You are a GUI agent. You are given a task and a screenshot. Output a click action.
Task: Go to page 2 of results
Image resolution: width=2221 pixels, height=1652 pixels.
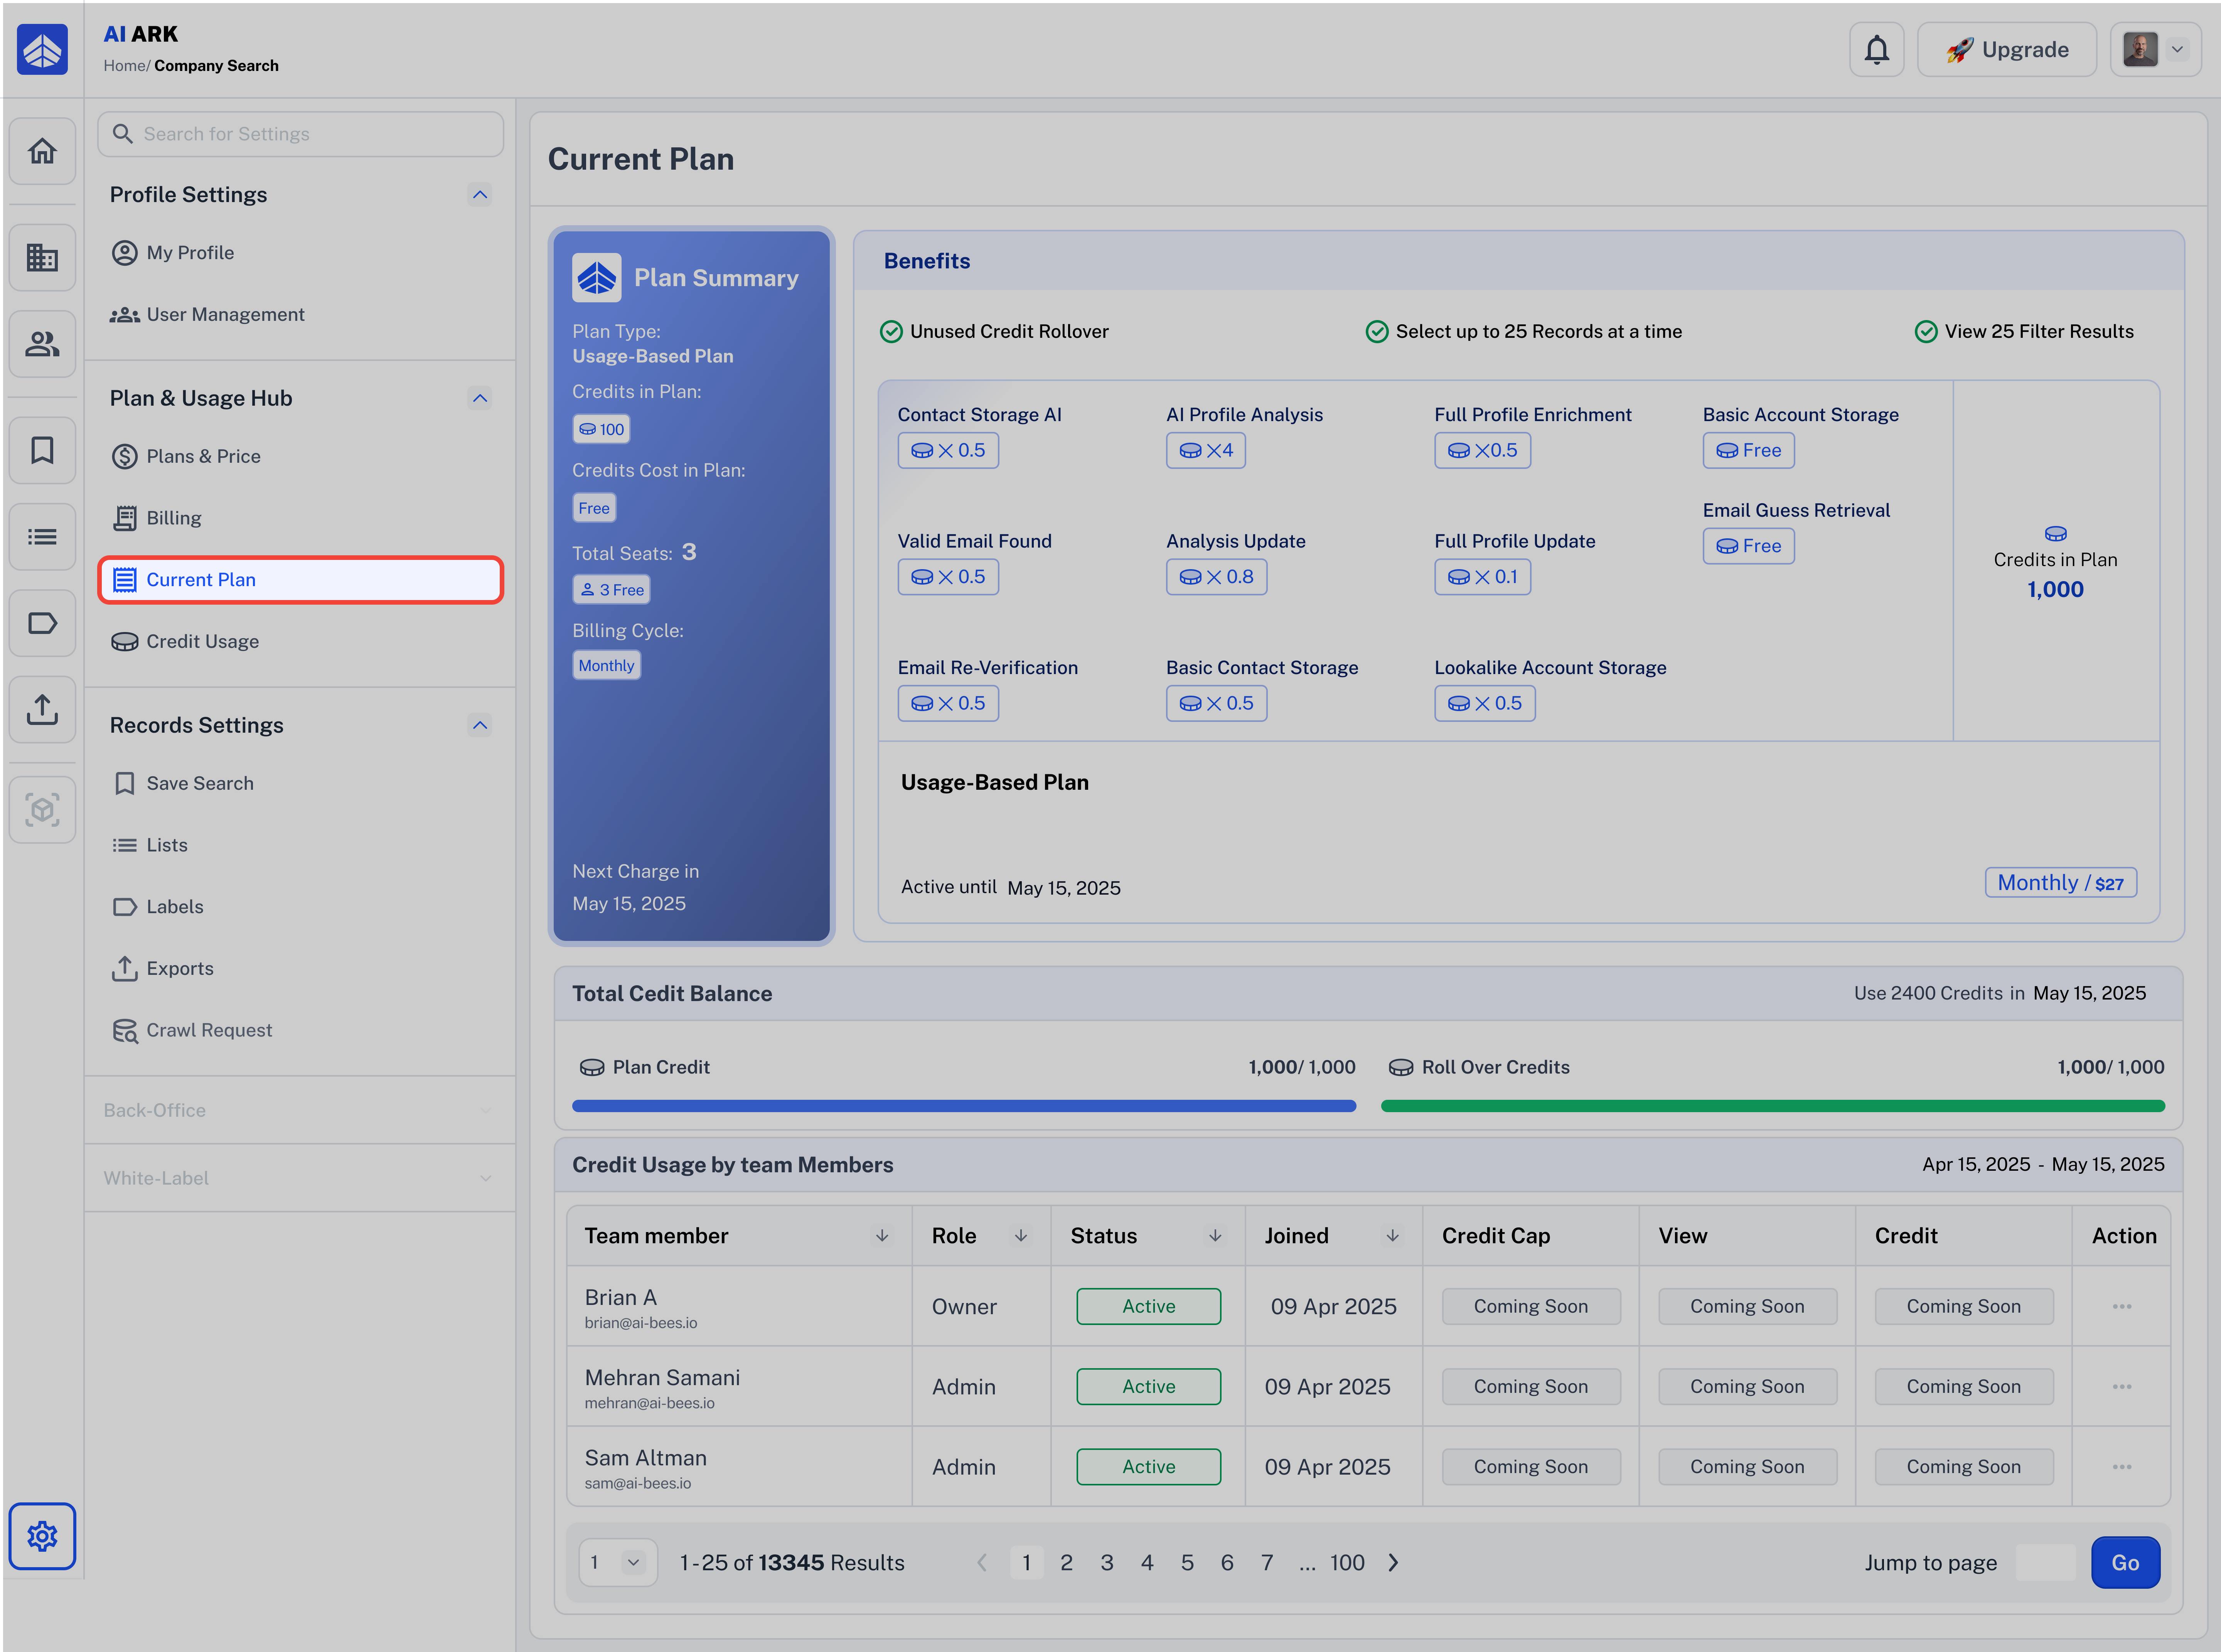(1066, 1562)
